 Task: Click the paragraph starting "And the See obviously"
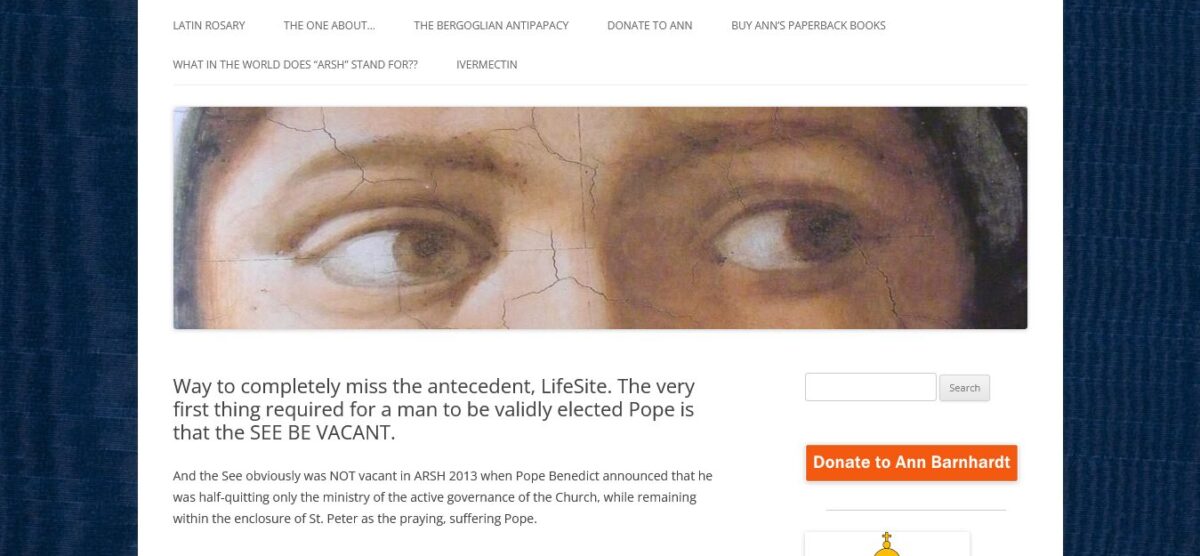(443, 497)
